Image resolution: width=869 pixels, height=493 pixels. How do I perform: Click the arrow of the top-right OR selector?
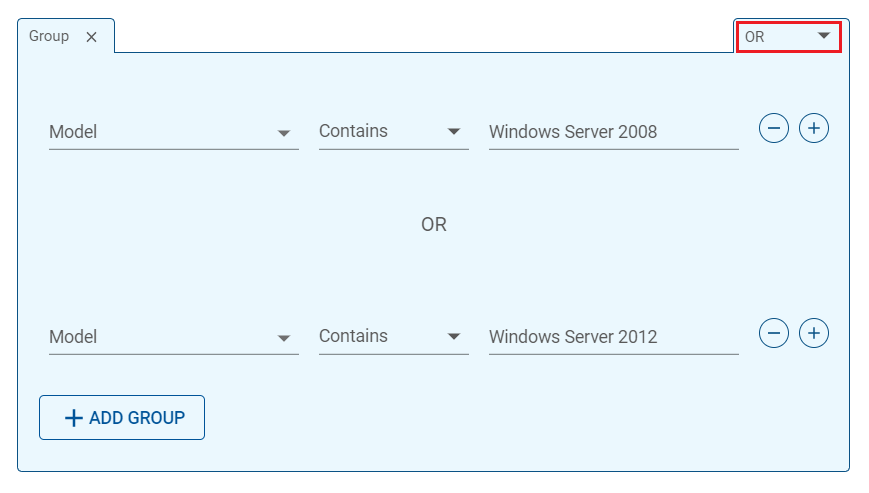click(824, 36)
